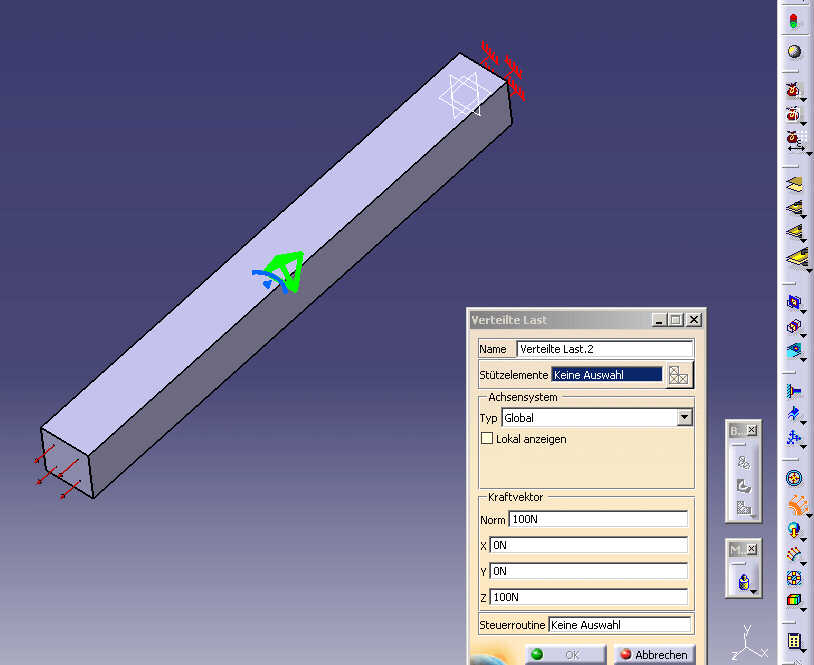Click the XYZ compass in viewport corner

click(x=748, y=642)
